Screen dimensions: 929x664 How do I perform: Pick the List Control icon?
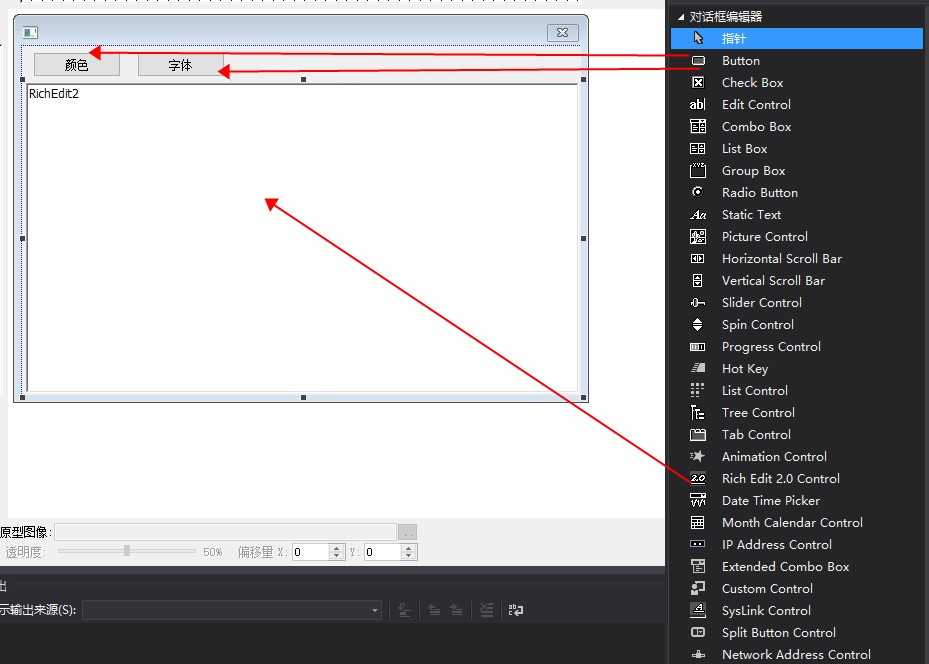coord(697,390)
